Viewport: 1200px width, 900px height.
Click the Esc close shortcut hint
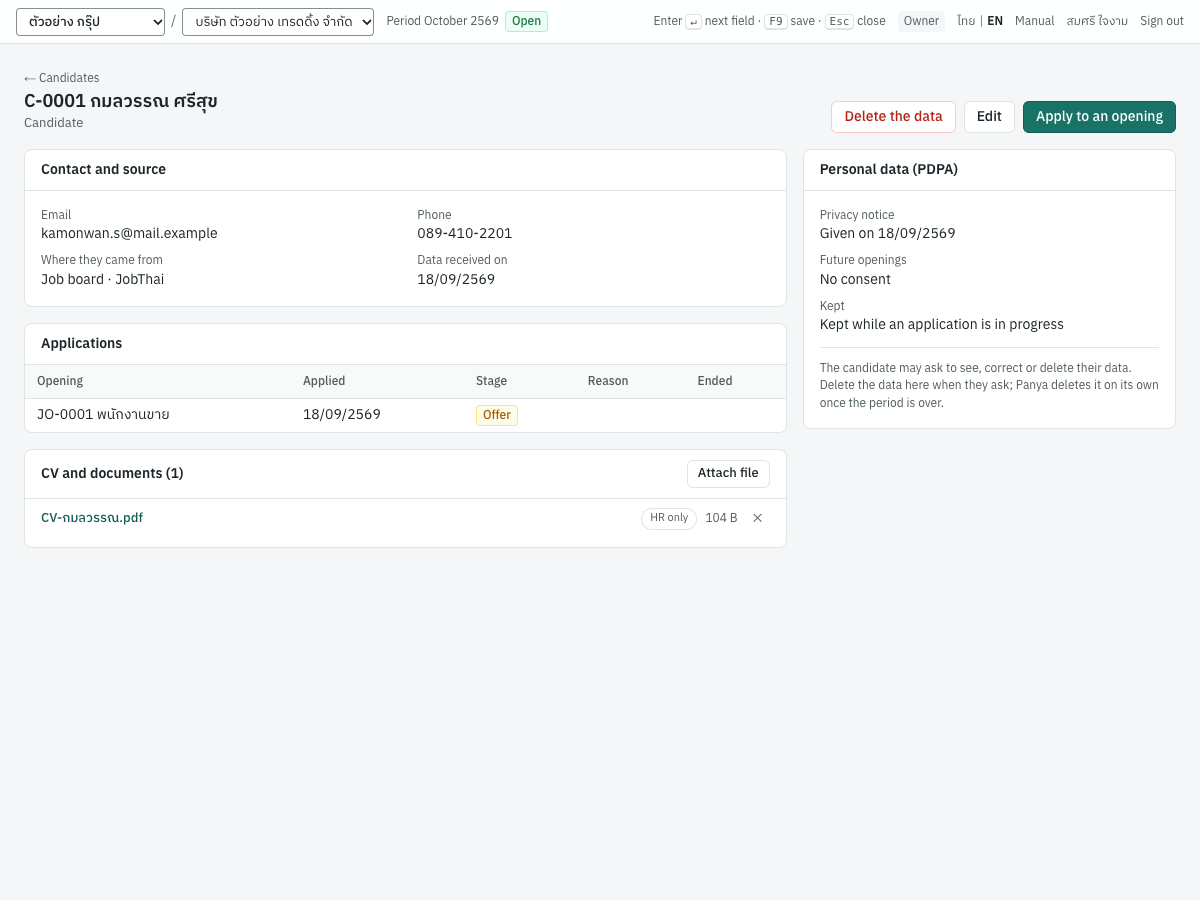coord(855,21)
